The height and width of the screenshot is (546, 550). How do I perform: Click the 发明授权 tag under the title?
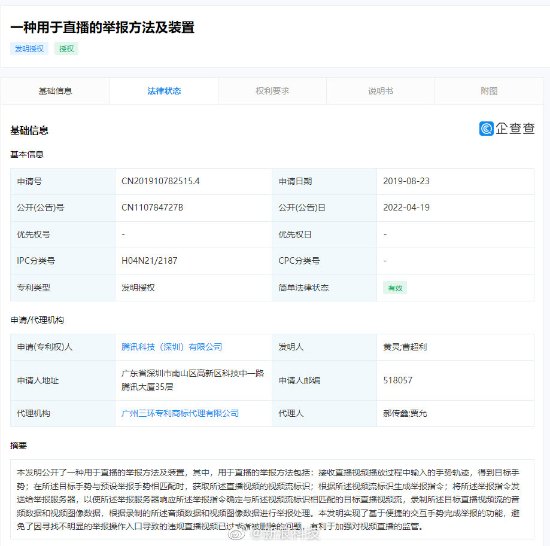(29, 49)
